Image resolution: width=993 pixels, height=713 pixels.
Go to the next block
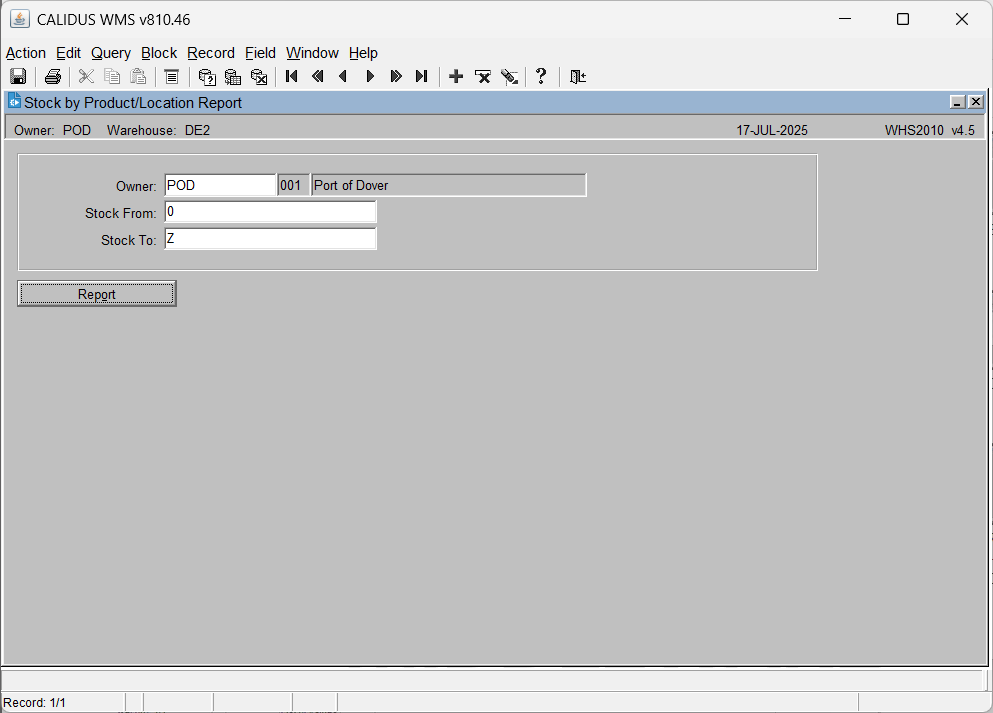[x=396, y=77]
